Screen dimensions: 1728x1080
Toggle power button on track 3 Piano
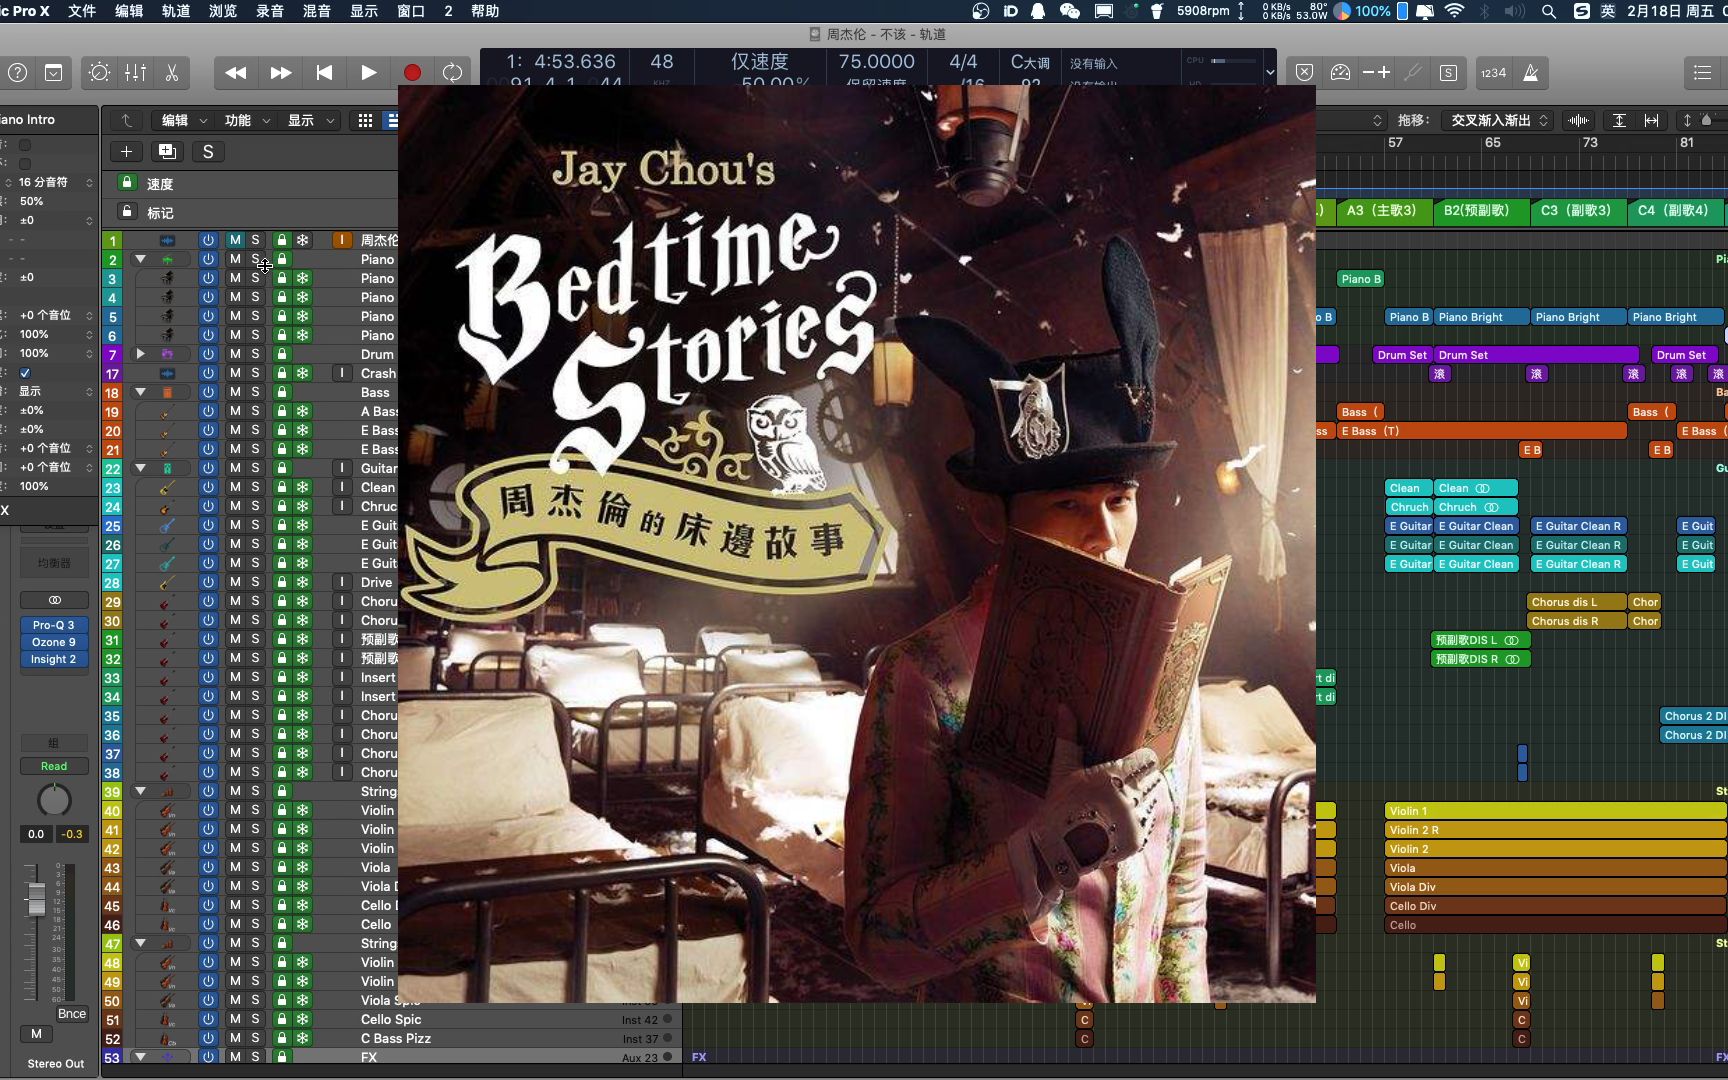coord(208,278)
